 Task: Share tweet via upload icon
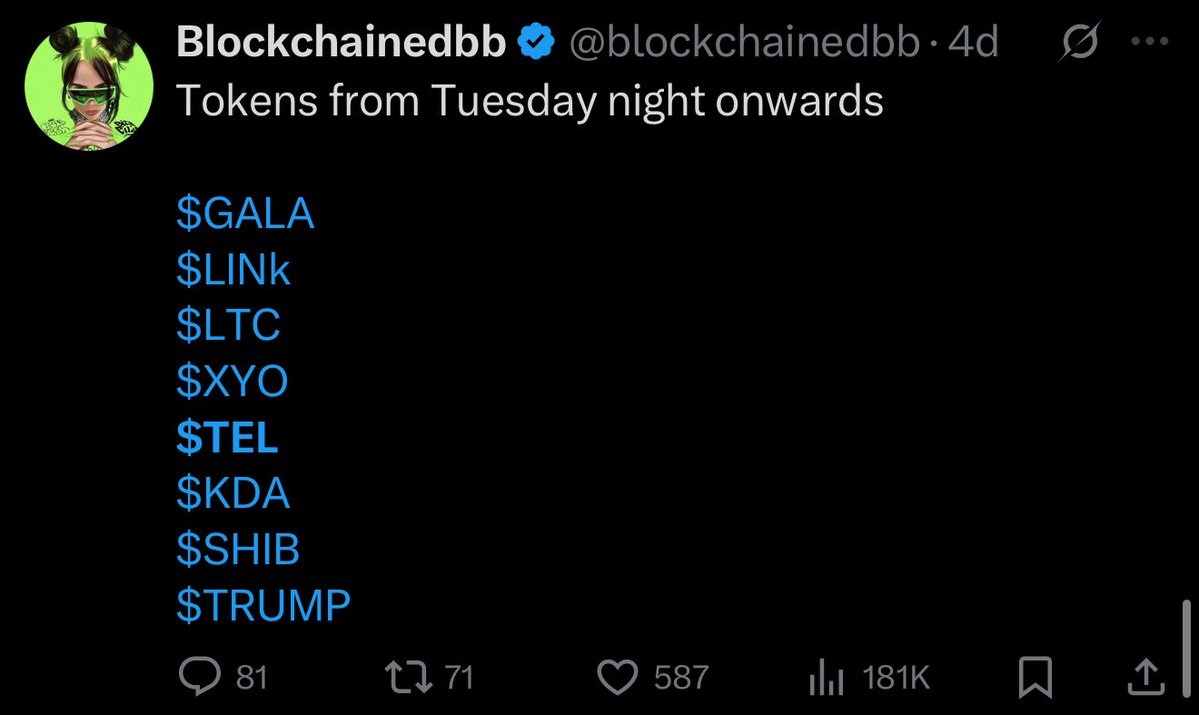1145,677
